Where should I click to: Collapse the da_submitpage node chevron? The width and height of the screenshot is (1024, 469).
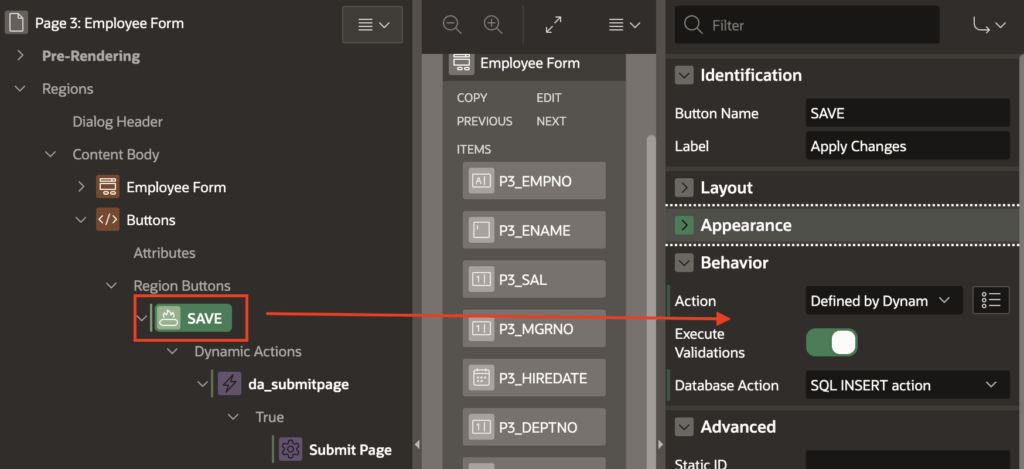pyautogui.click(x=202, y=384)
